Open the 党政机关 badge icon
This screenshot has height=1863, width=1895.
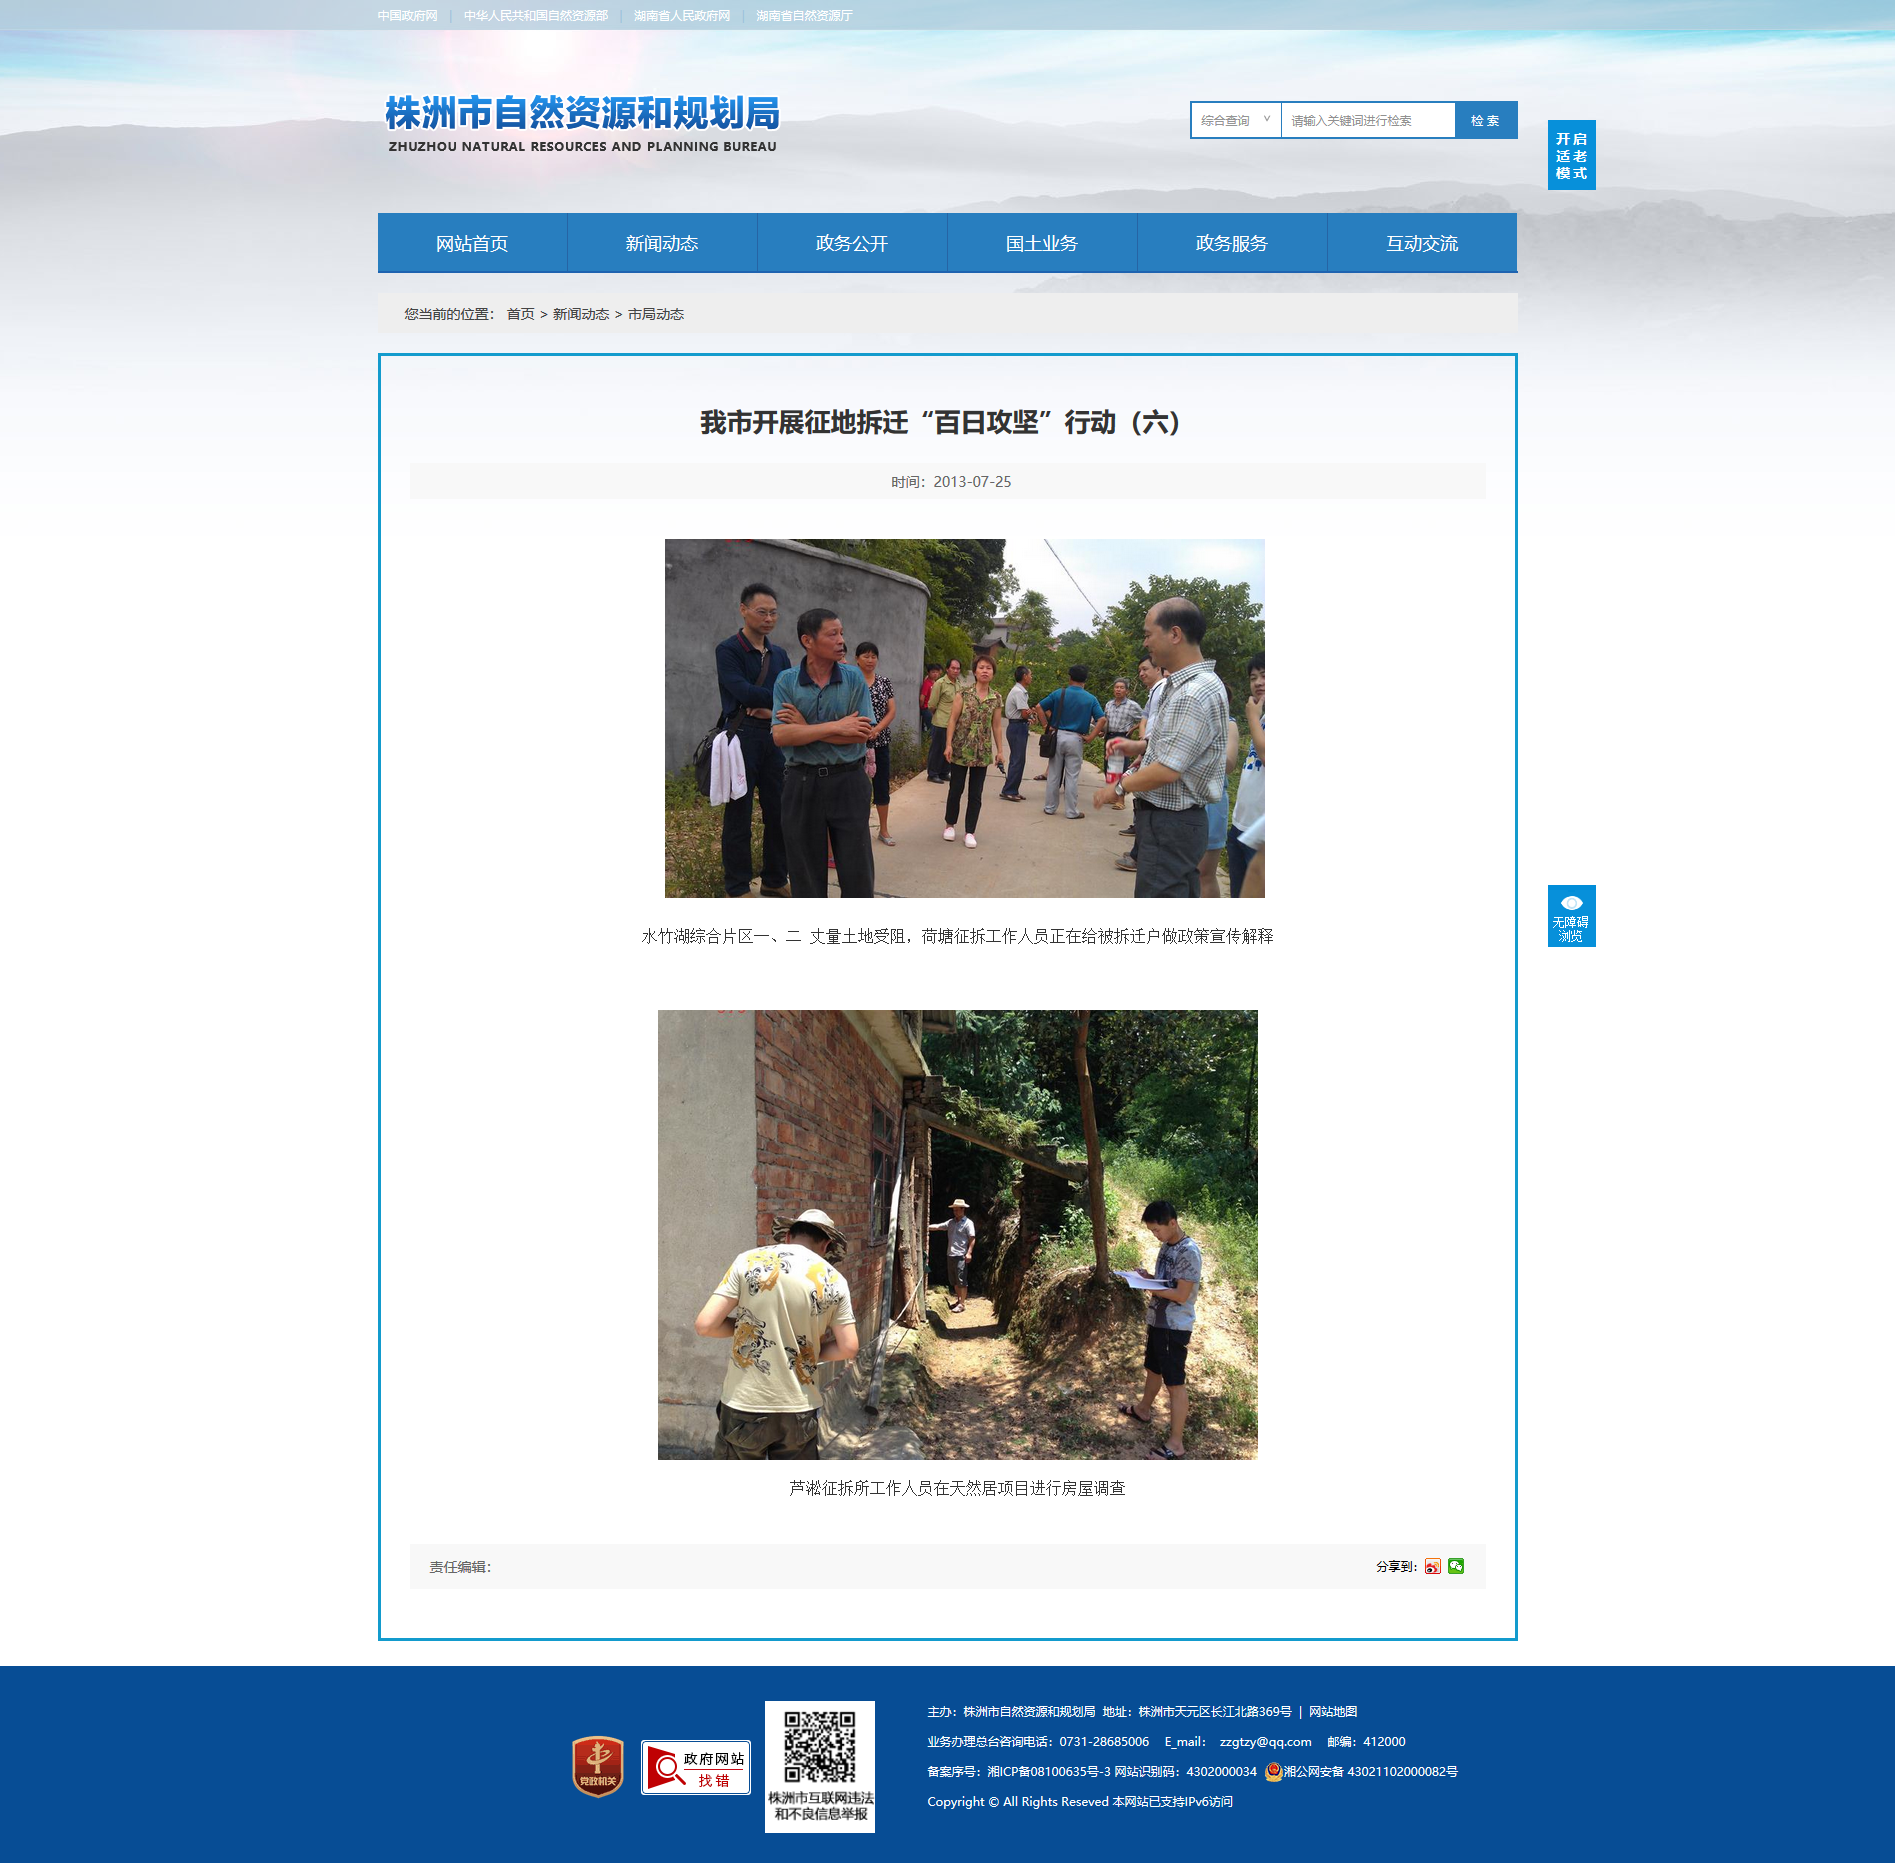point(598,1766)
